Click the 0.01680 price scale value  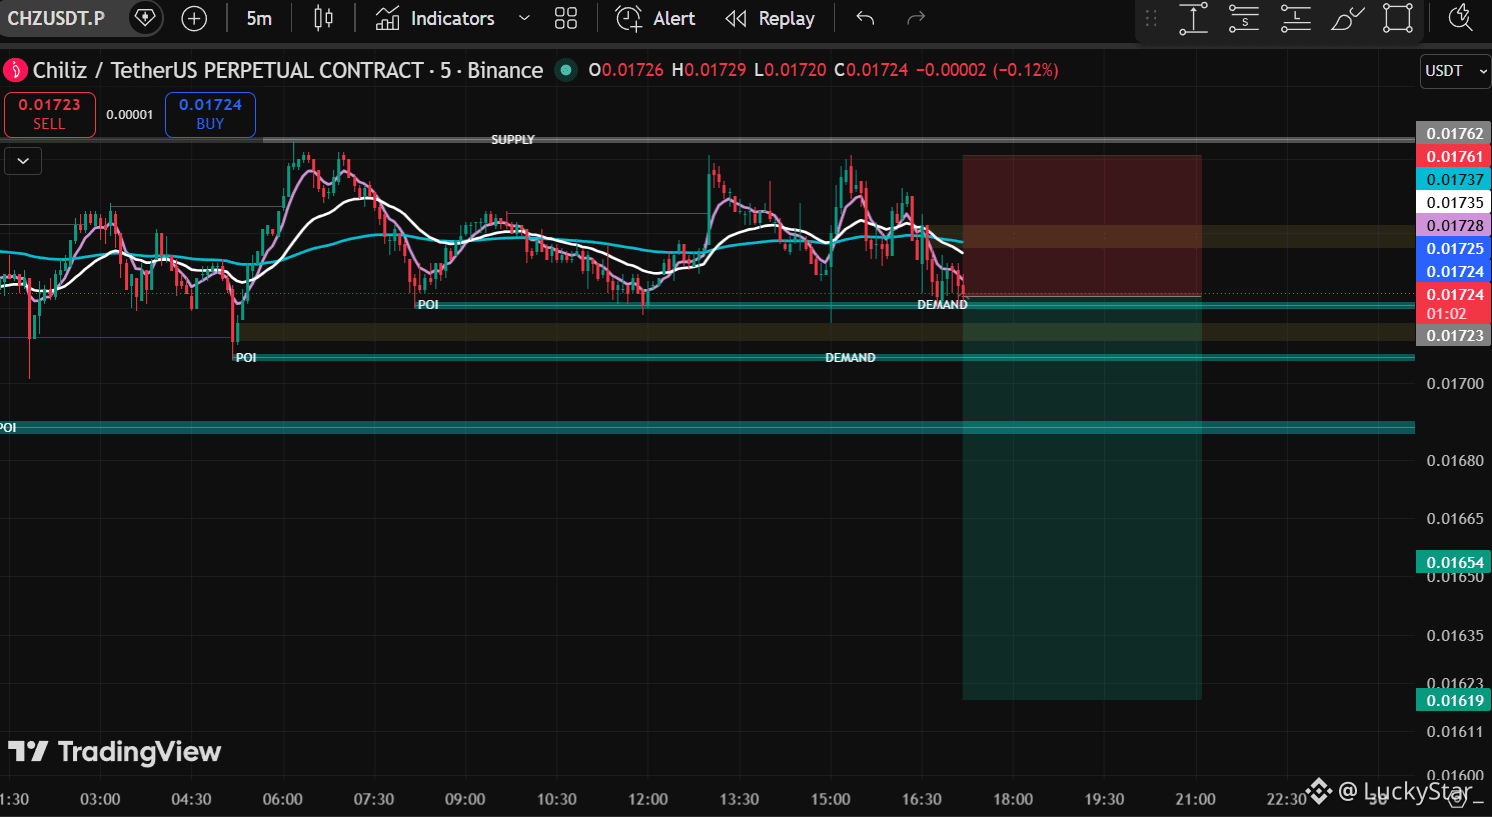pyautogui.click(x=1455, y=460)
